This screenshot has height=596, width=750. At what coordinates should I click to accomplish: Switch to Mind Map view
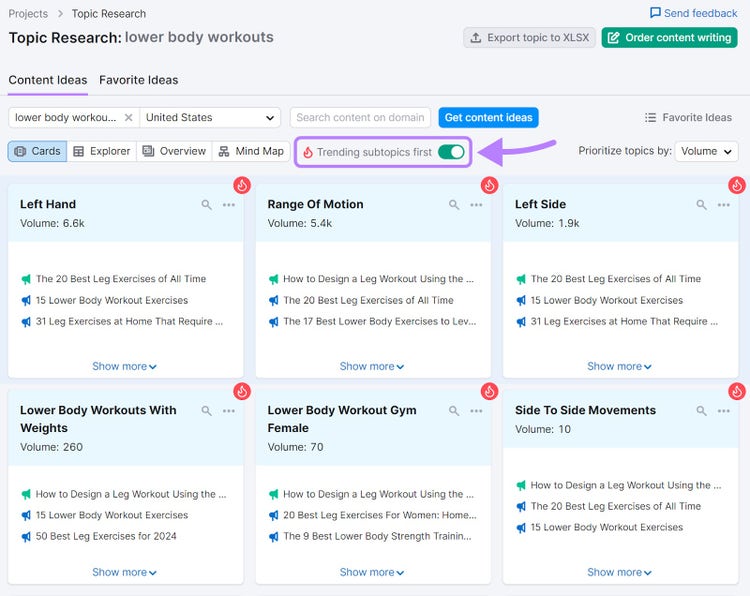[x=251, y=151]
